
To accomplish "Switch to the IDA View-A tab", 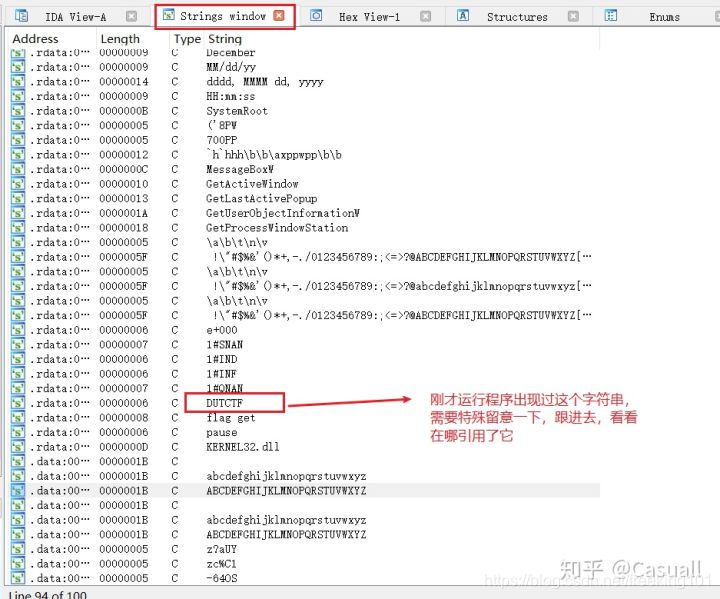I will coord(75,17).
